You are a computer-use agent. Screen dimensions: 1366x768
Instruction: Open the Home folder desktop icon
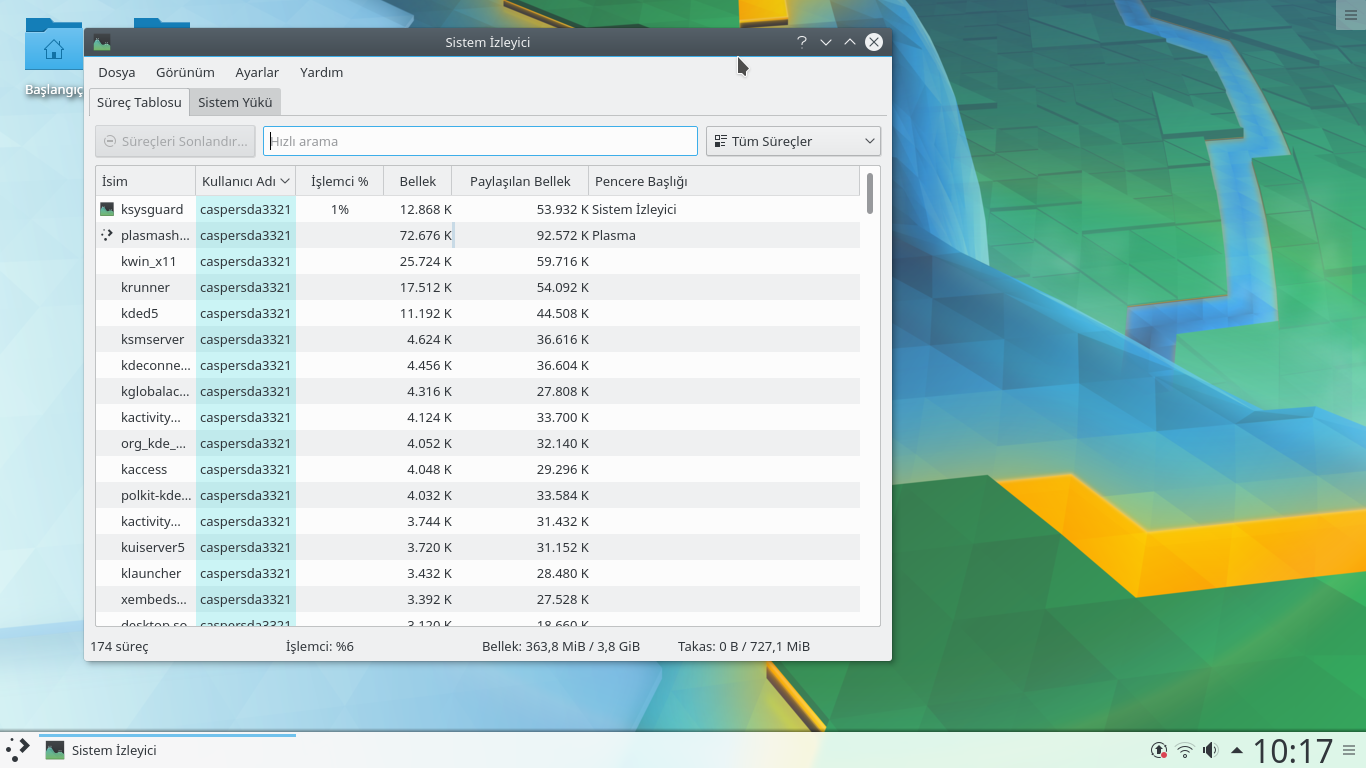click(x=53, y=50)
